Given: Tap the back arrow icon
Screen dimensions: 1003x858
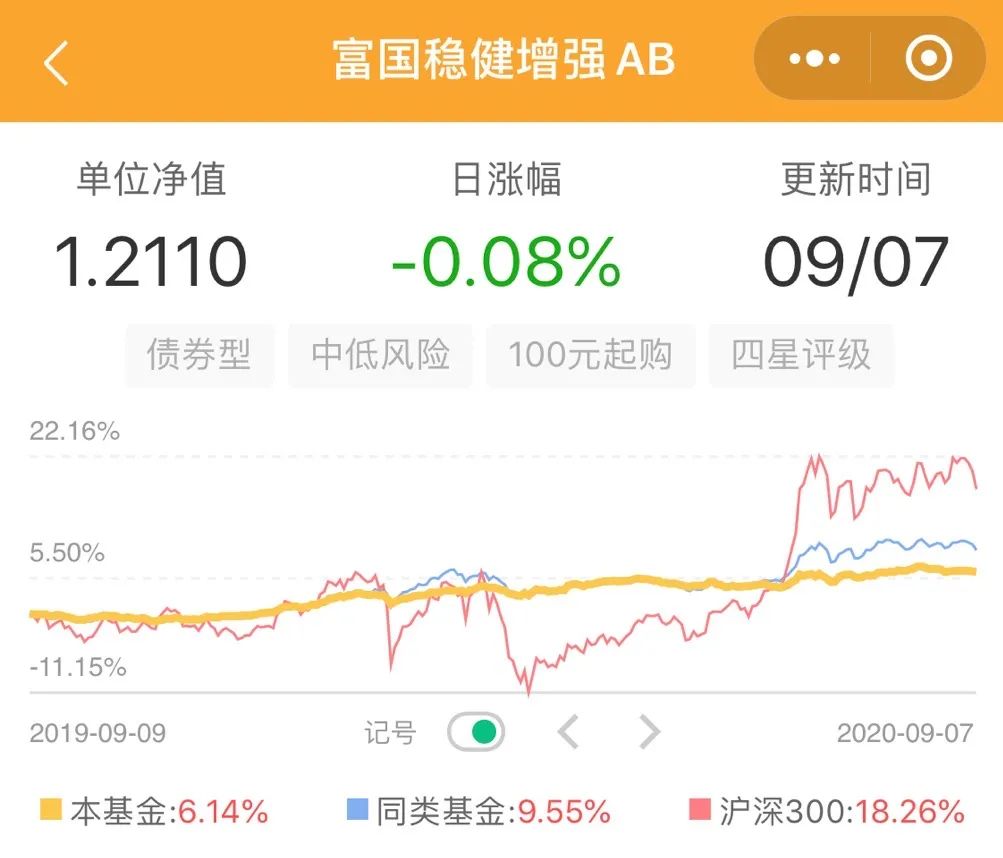Looking at the screenshot, I should [x=56, y=63].
